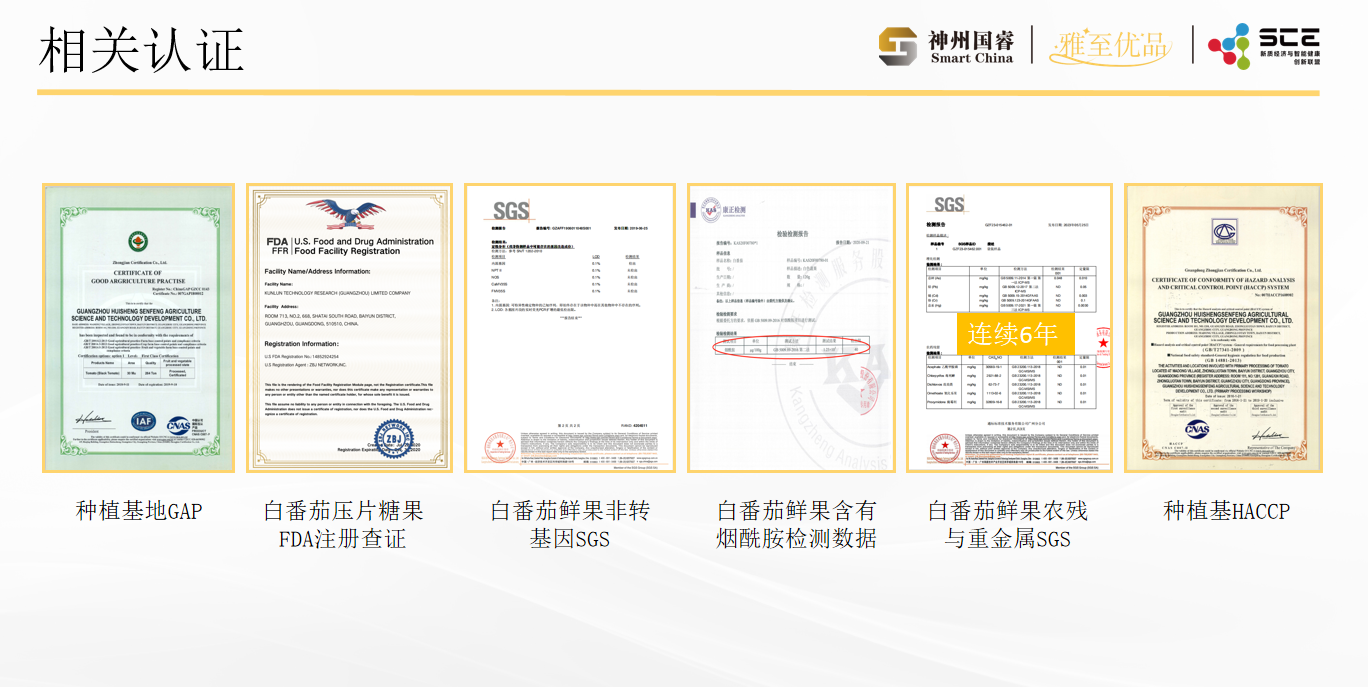This screenshot has width=1368, height=687.
Task: Click the green emblem atop GAP certificate
Action: [137, 241]
